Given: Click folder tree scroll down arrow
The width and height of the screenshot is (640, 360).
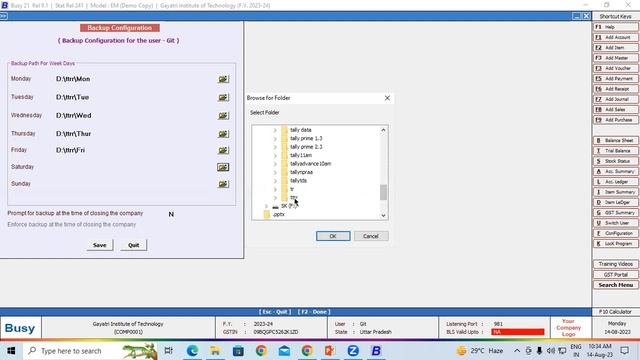Looking at the screenshot, I should [383, 216].
